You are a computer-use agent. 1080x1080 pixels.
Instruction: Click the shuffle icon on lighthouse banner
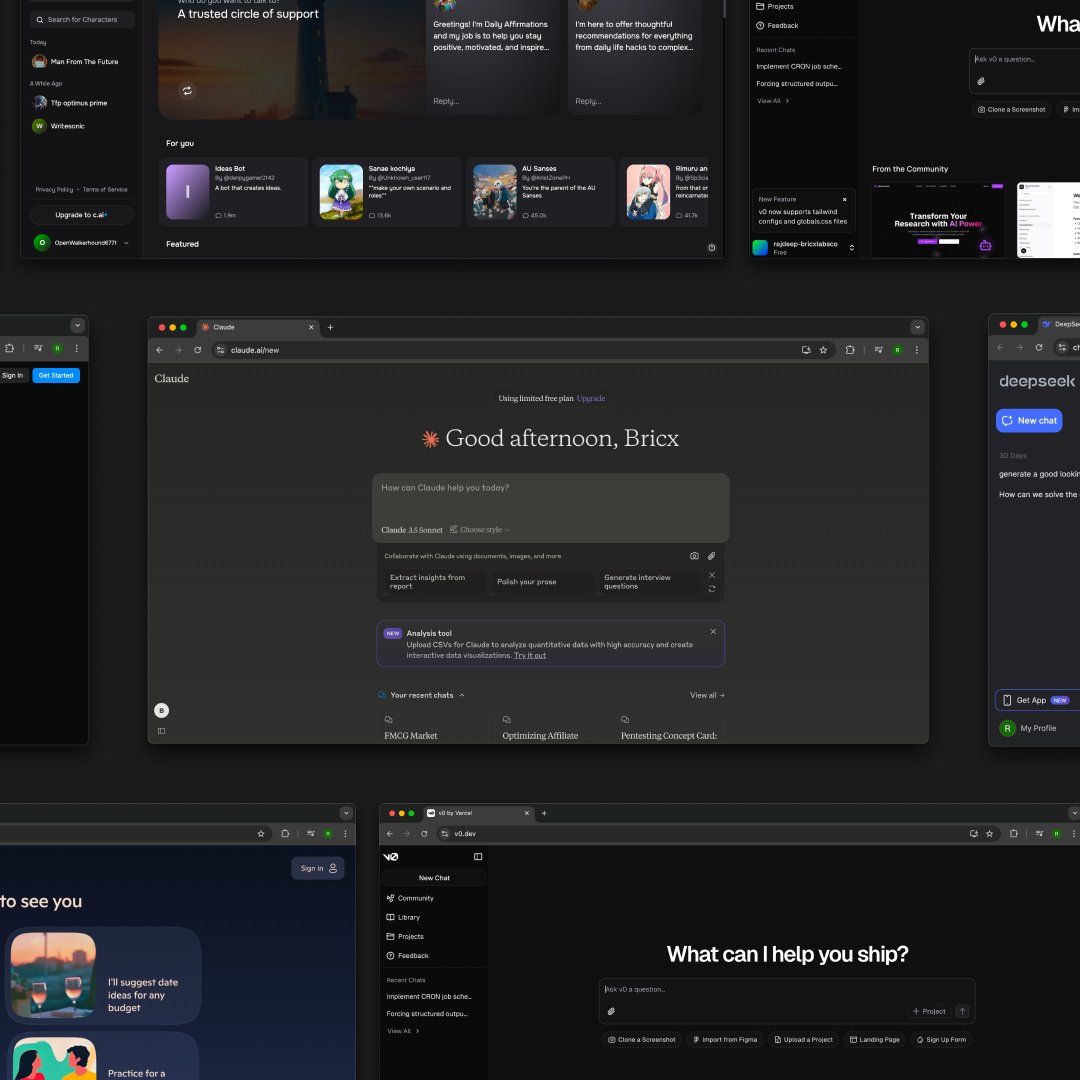(187, 90)
